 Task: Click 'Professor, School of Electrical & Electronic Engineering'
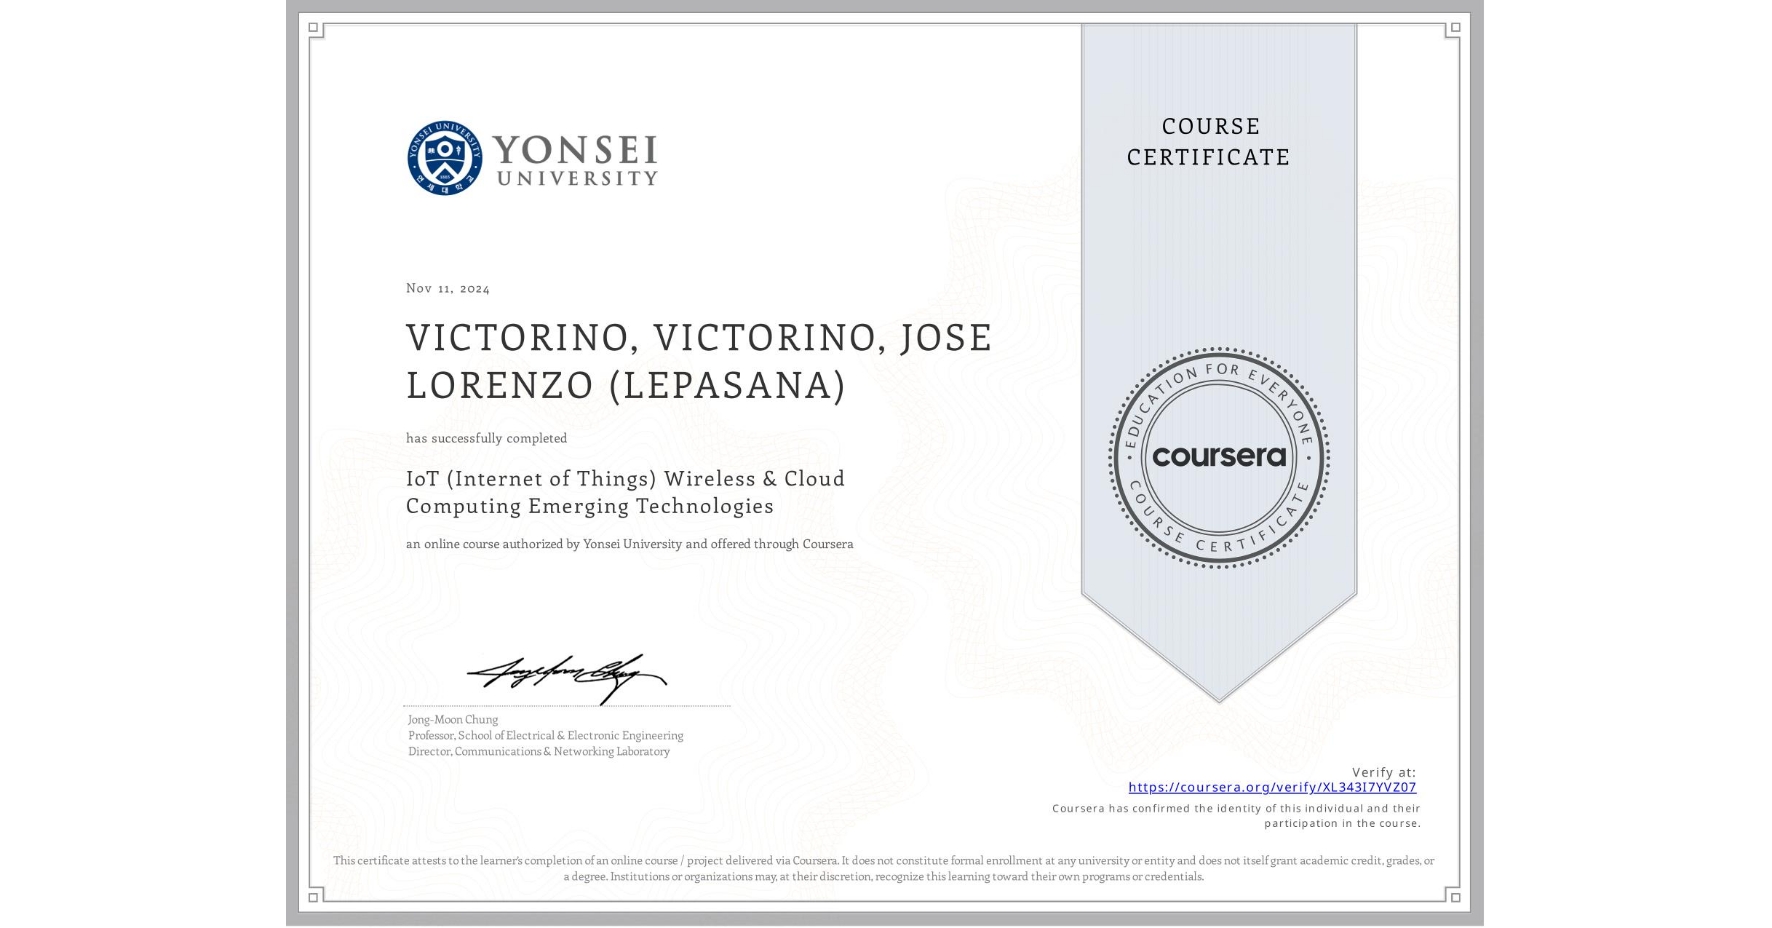546,736
